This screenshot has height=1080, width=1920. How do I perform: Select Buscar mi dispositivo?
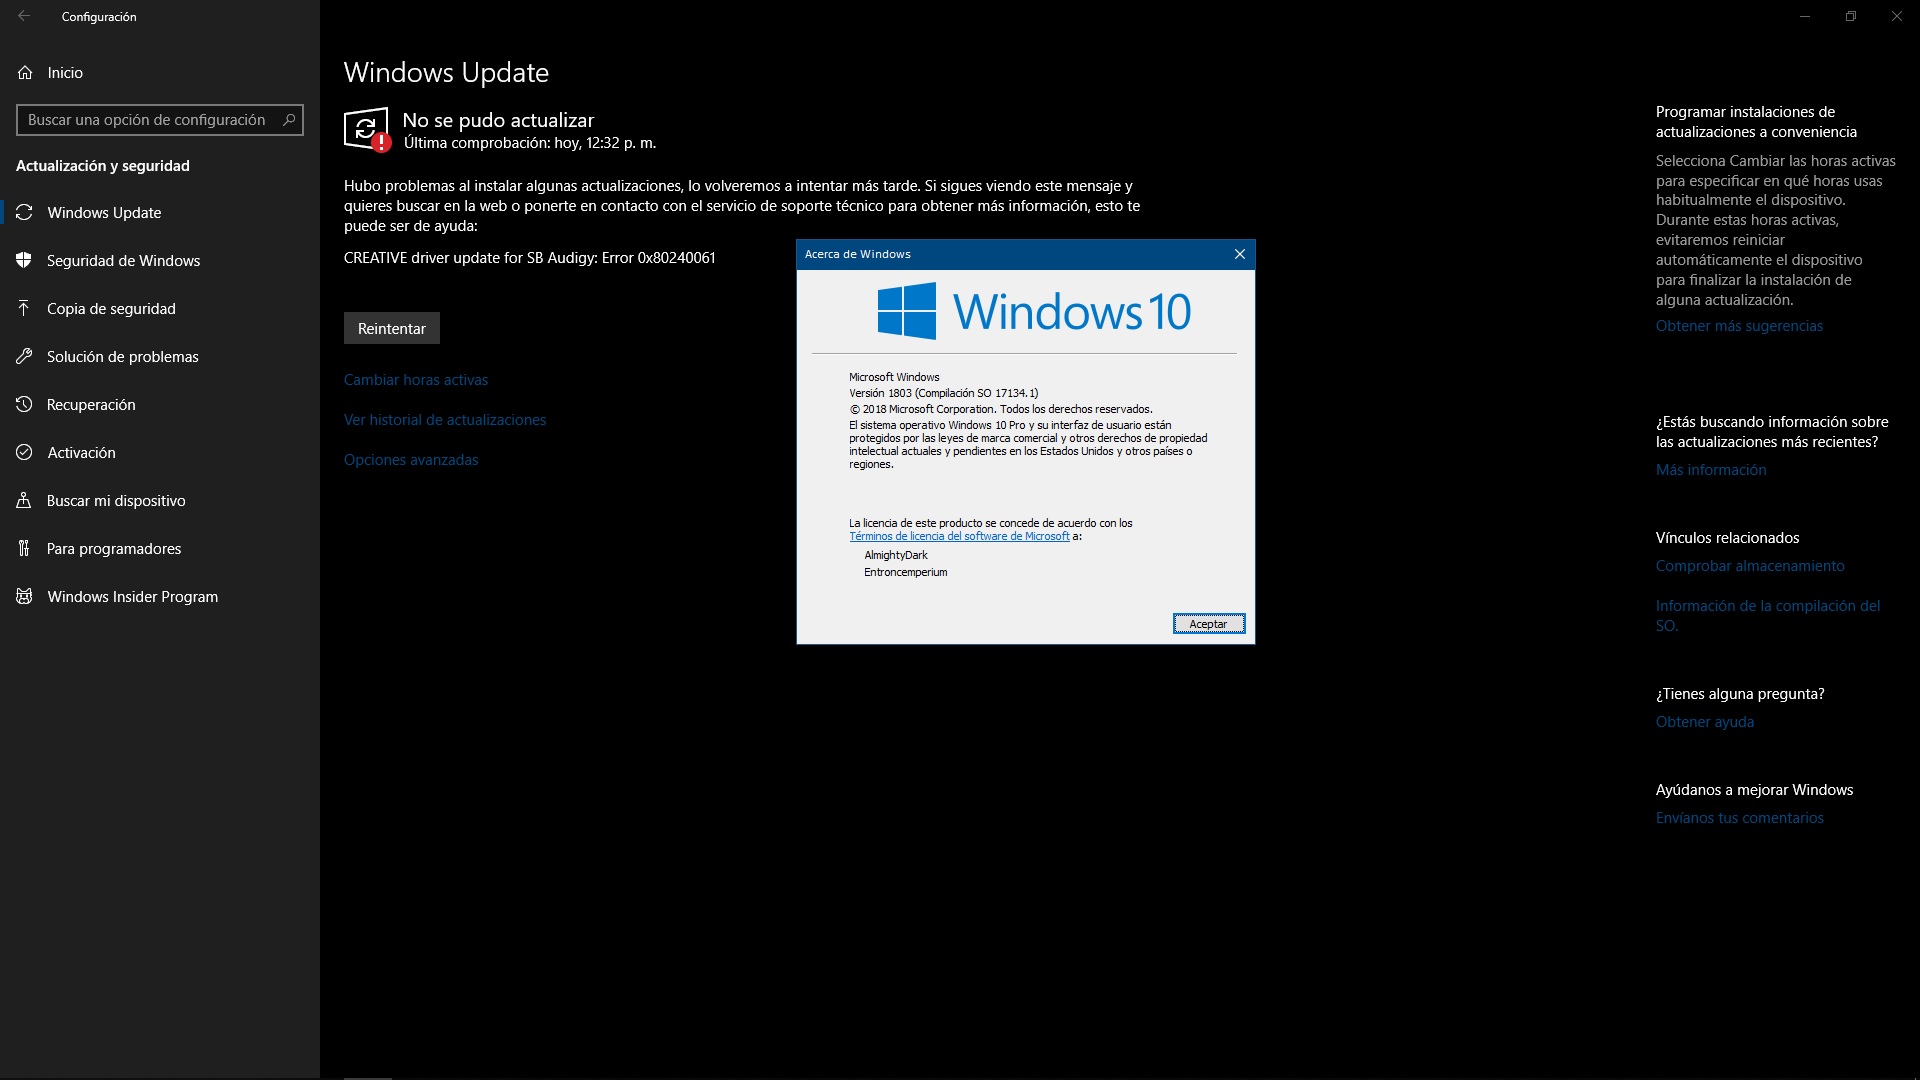(160, 500)
